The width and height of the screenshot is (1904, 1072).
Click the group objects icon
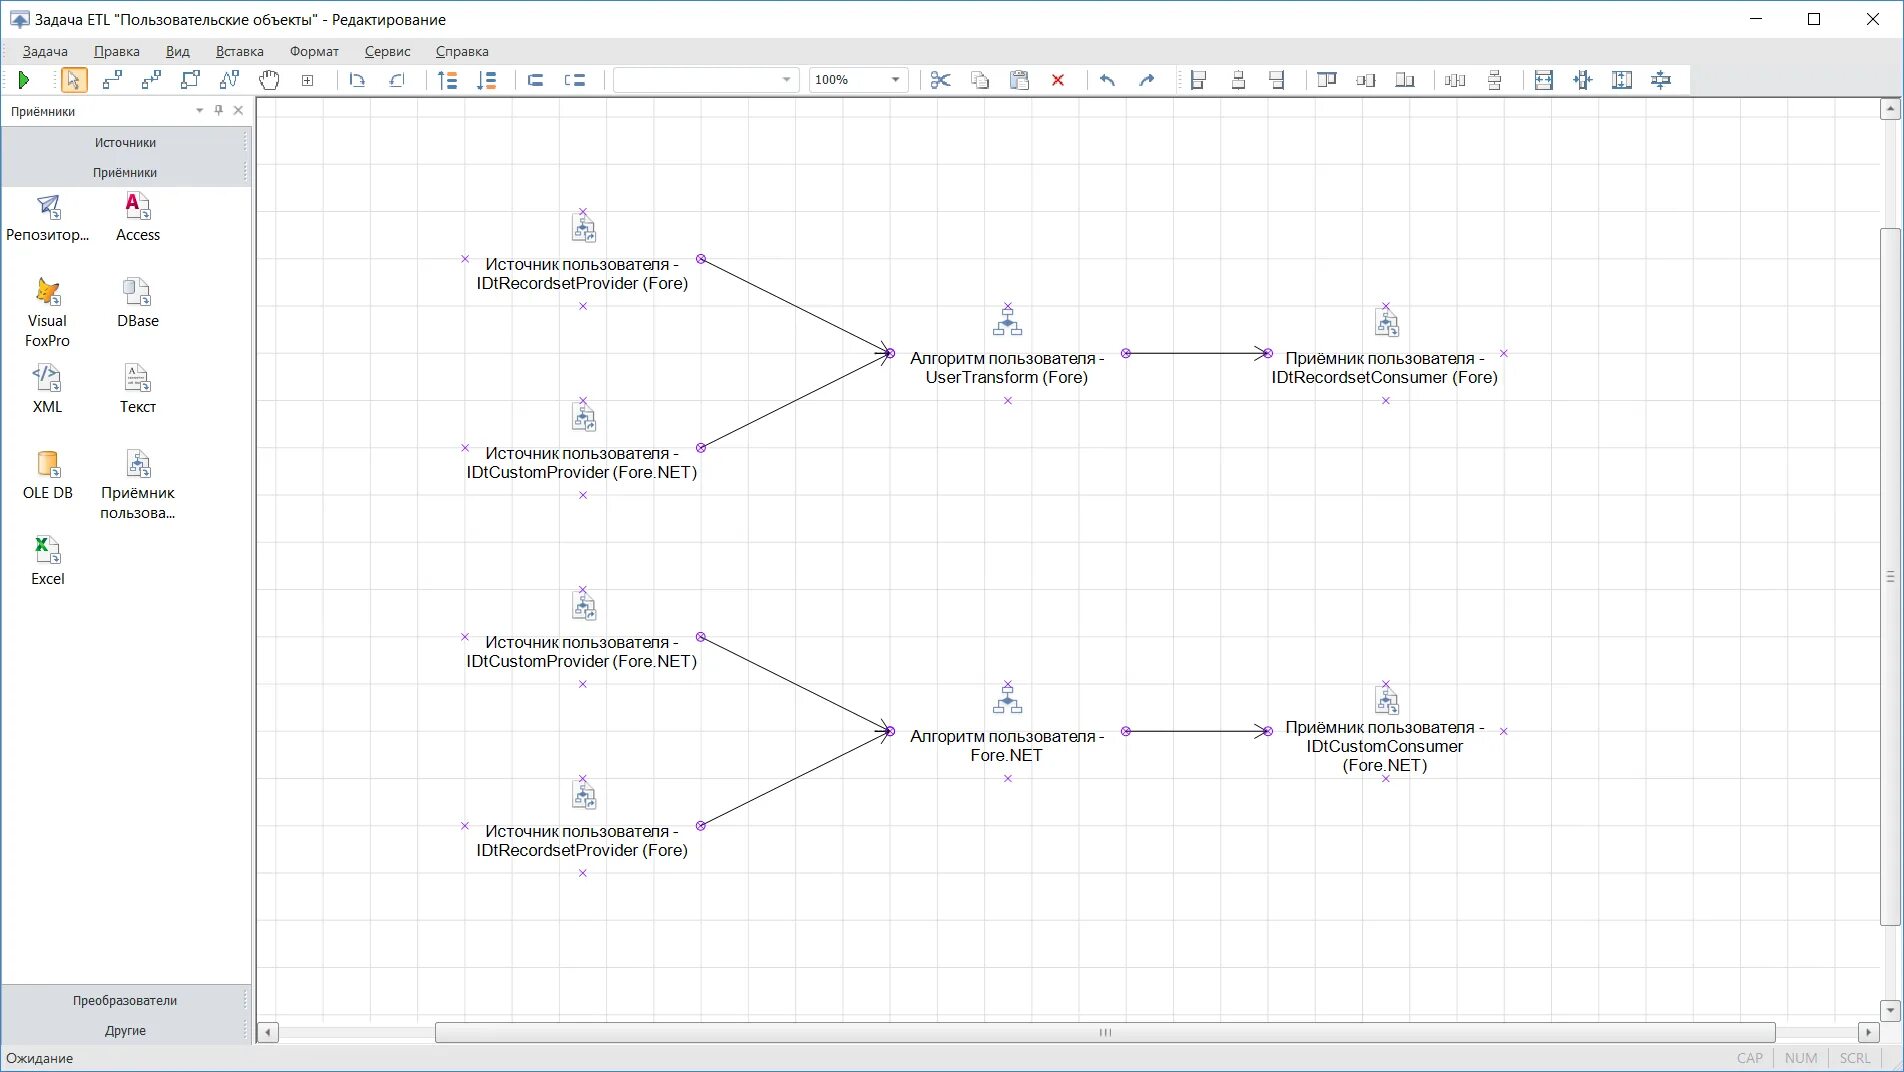[x=536, y=80]
